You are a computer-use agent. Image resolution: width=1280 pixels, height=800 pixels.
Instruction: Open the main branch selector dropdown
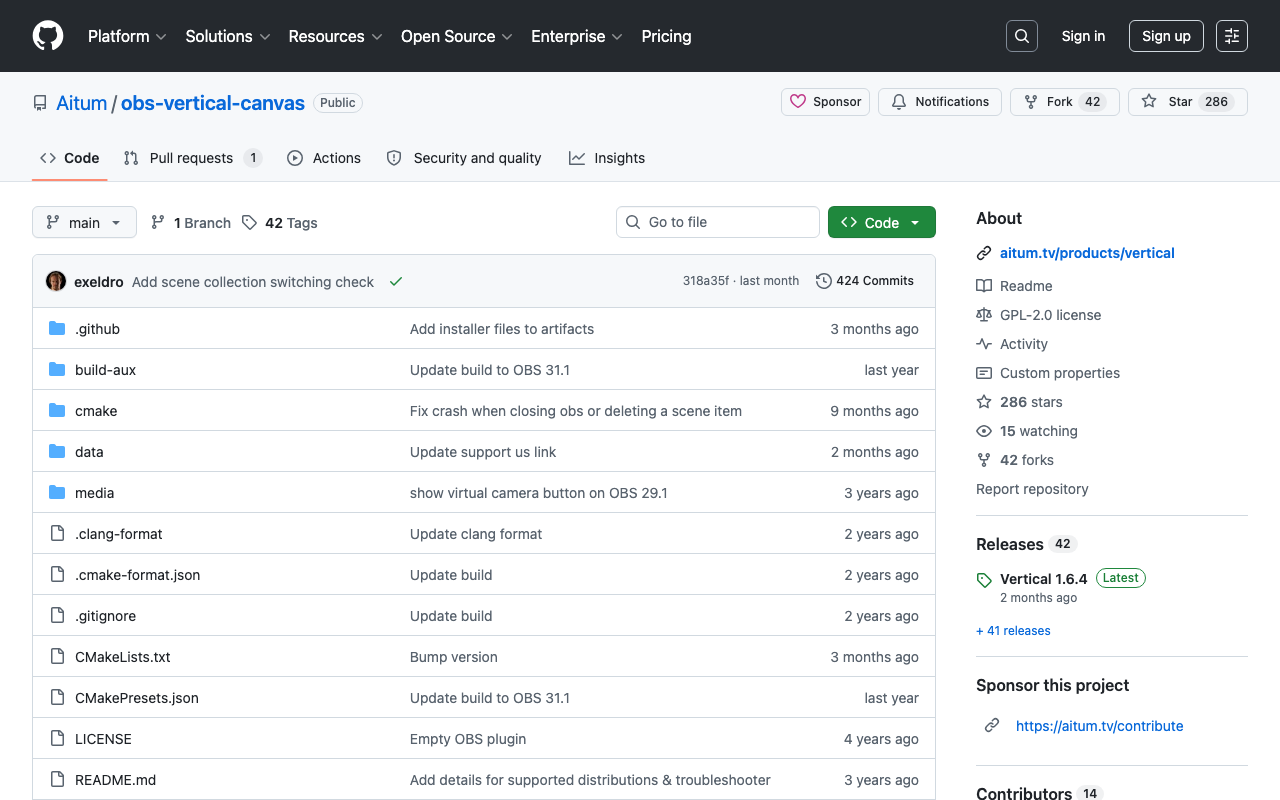84,222
